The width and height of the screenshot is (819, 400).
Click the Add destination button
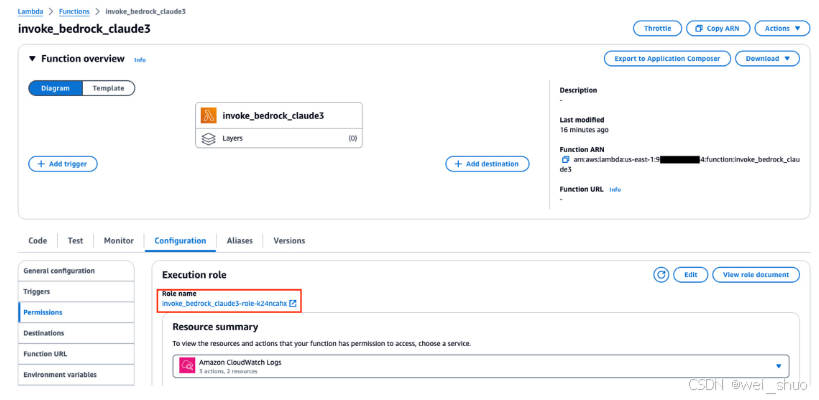point(487,164)
